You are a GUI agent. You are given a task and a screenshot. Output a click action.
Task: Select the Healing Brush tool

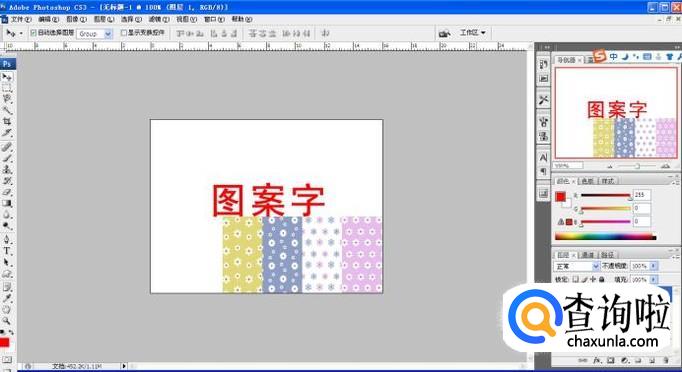point(7,147)
